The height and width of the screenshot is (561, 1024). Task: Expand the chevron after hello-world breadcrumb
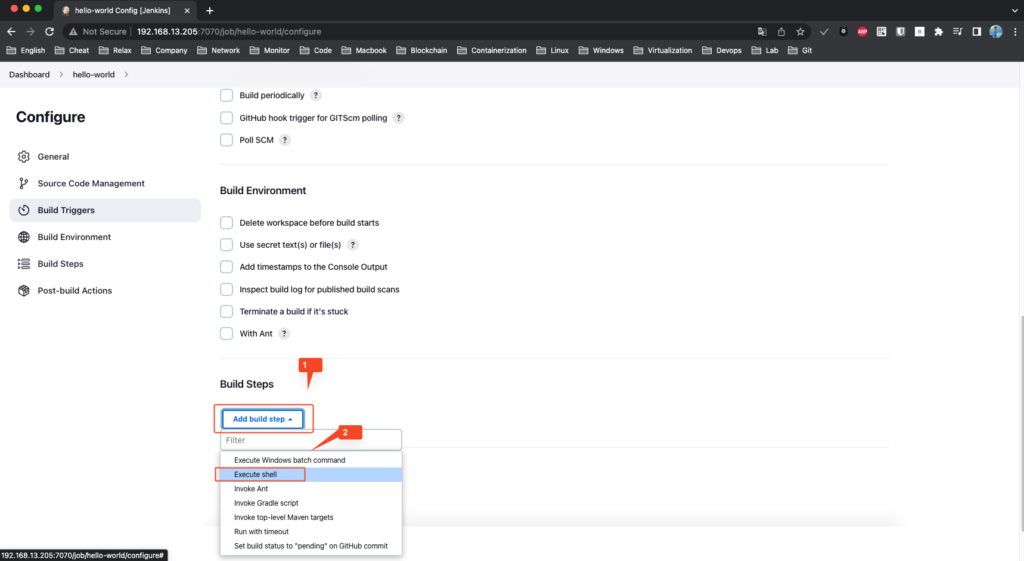pos(126,74)
